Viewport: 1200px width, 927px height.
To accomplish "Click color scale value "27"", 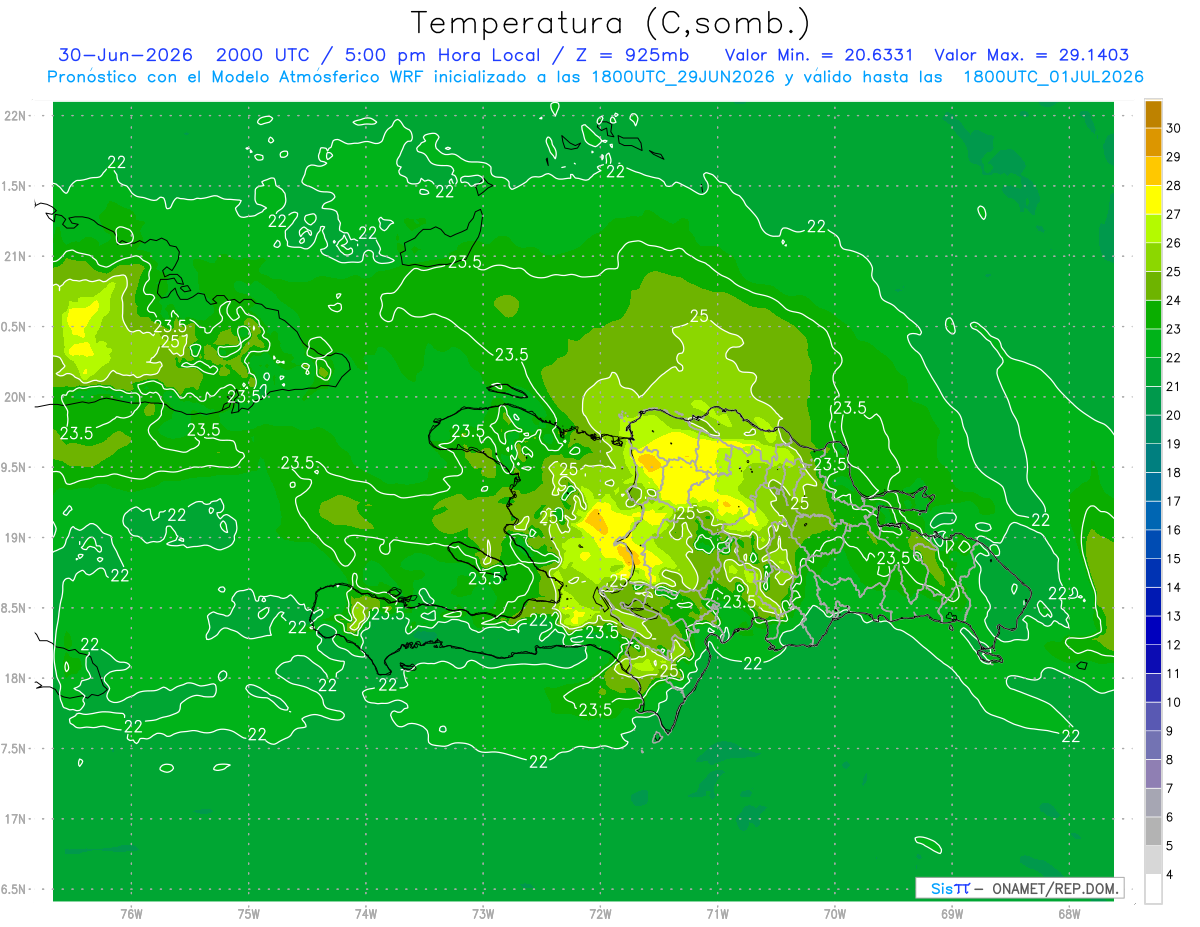I will coord(1173,214).
